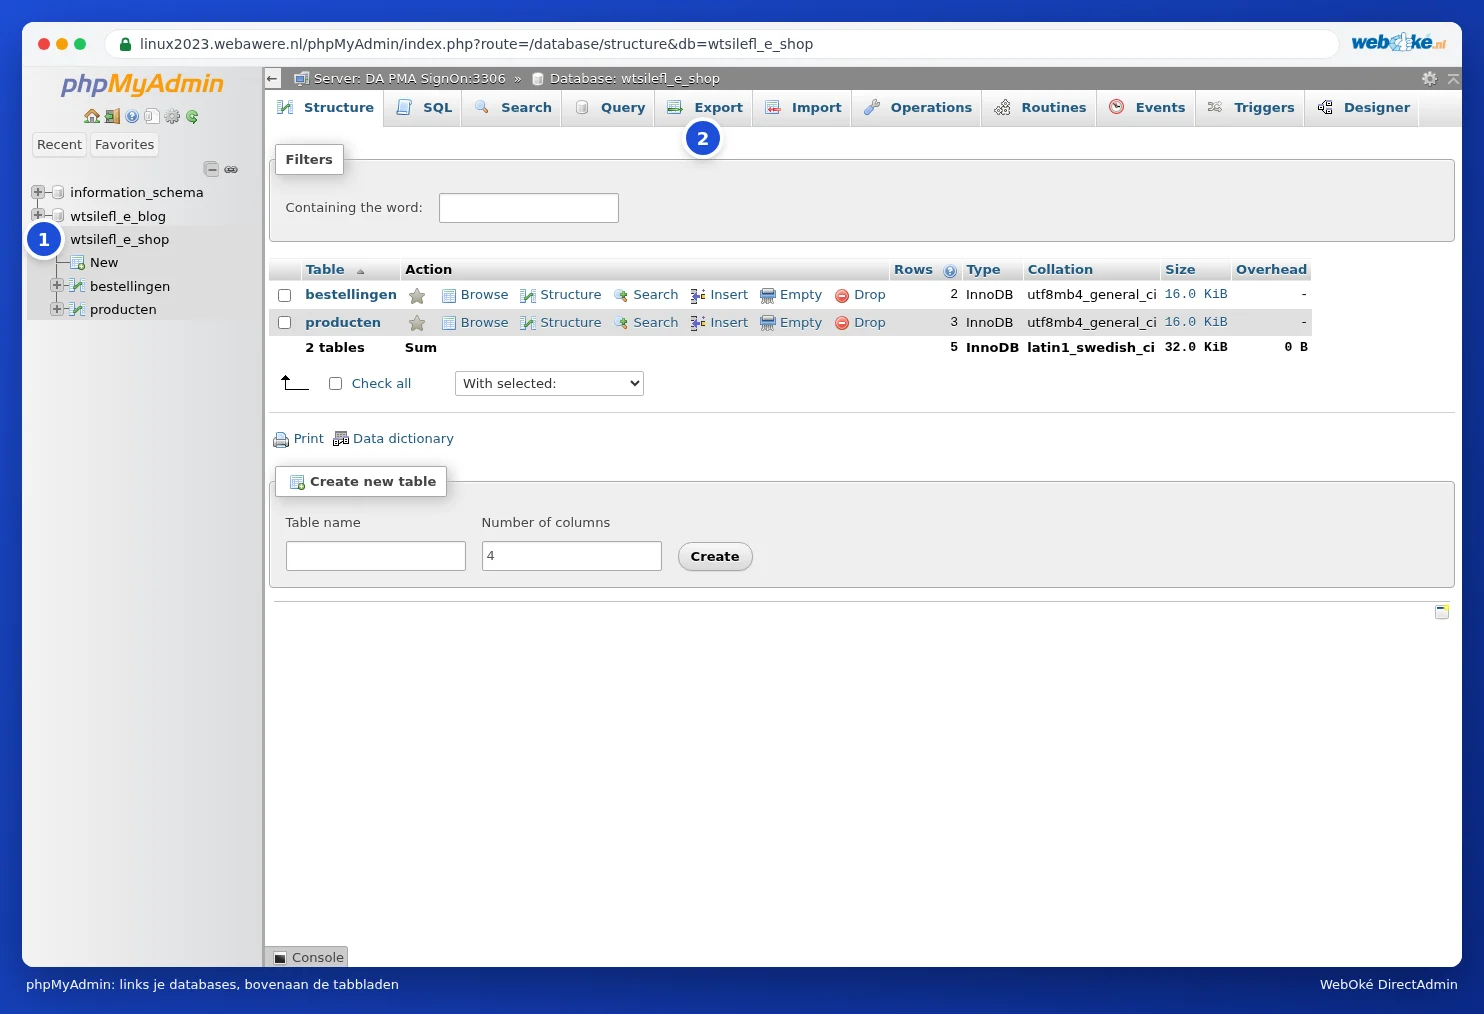This screenshot has height=1014, width=1484.
Task: Sort by the Table column header
Action: pos(325,270)
